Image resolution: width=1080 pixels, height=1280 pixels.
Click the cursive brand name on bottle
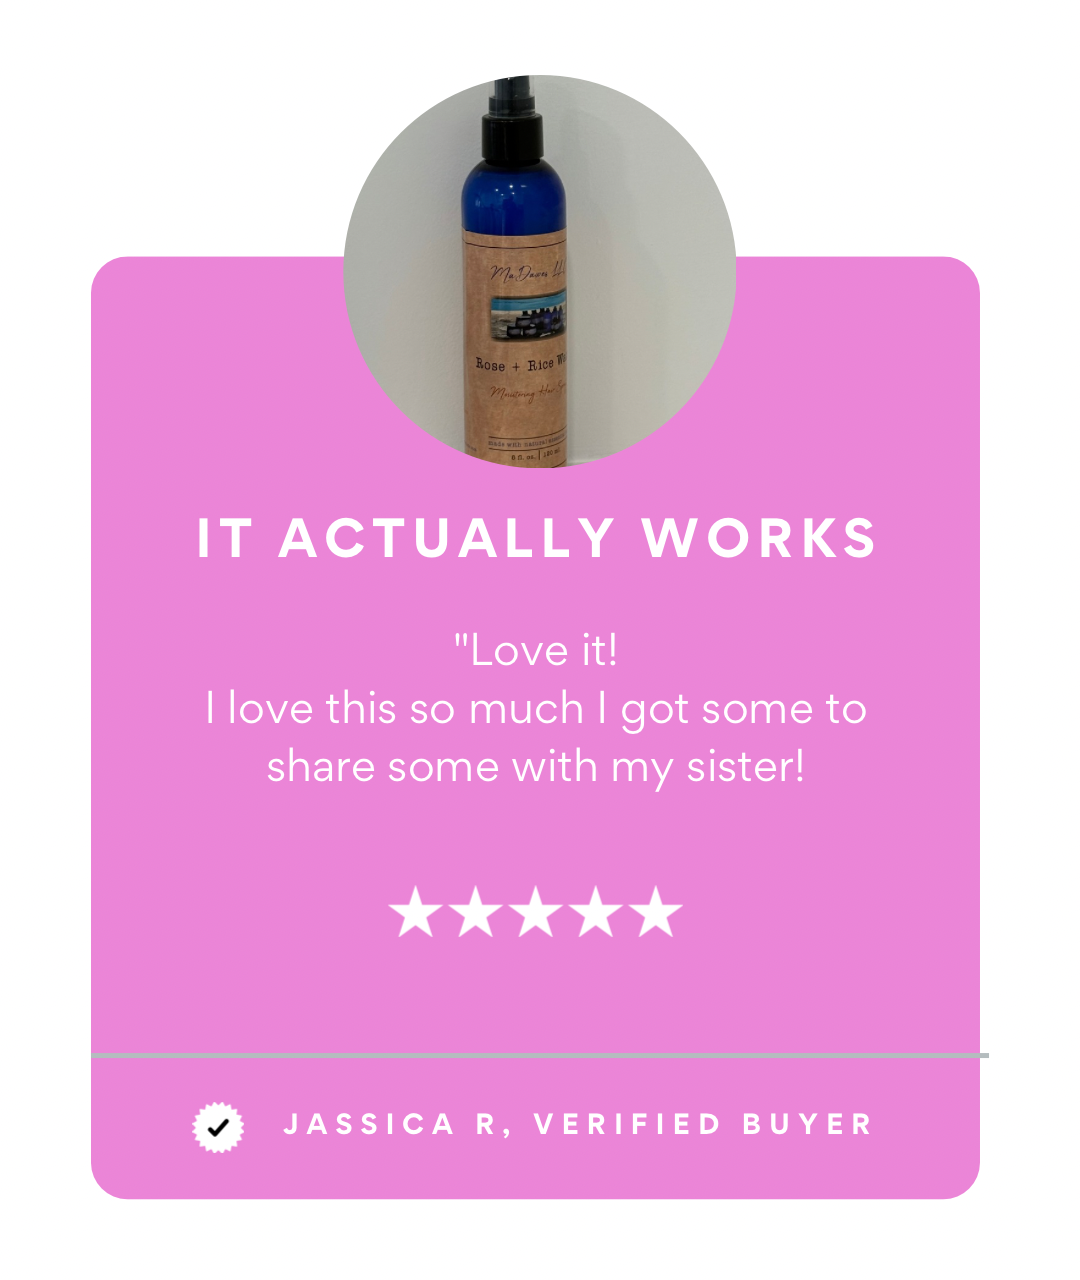click(528, 271)
